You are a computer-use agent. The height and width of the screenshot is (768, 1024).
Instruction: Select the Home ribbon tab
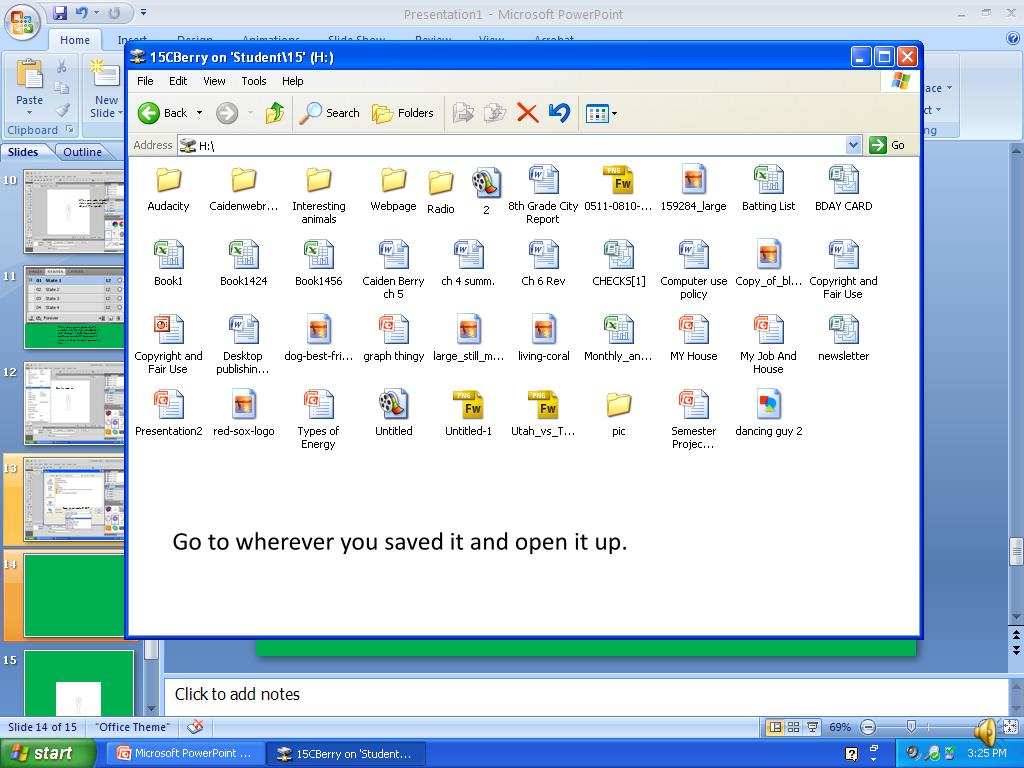[75, 40]
